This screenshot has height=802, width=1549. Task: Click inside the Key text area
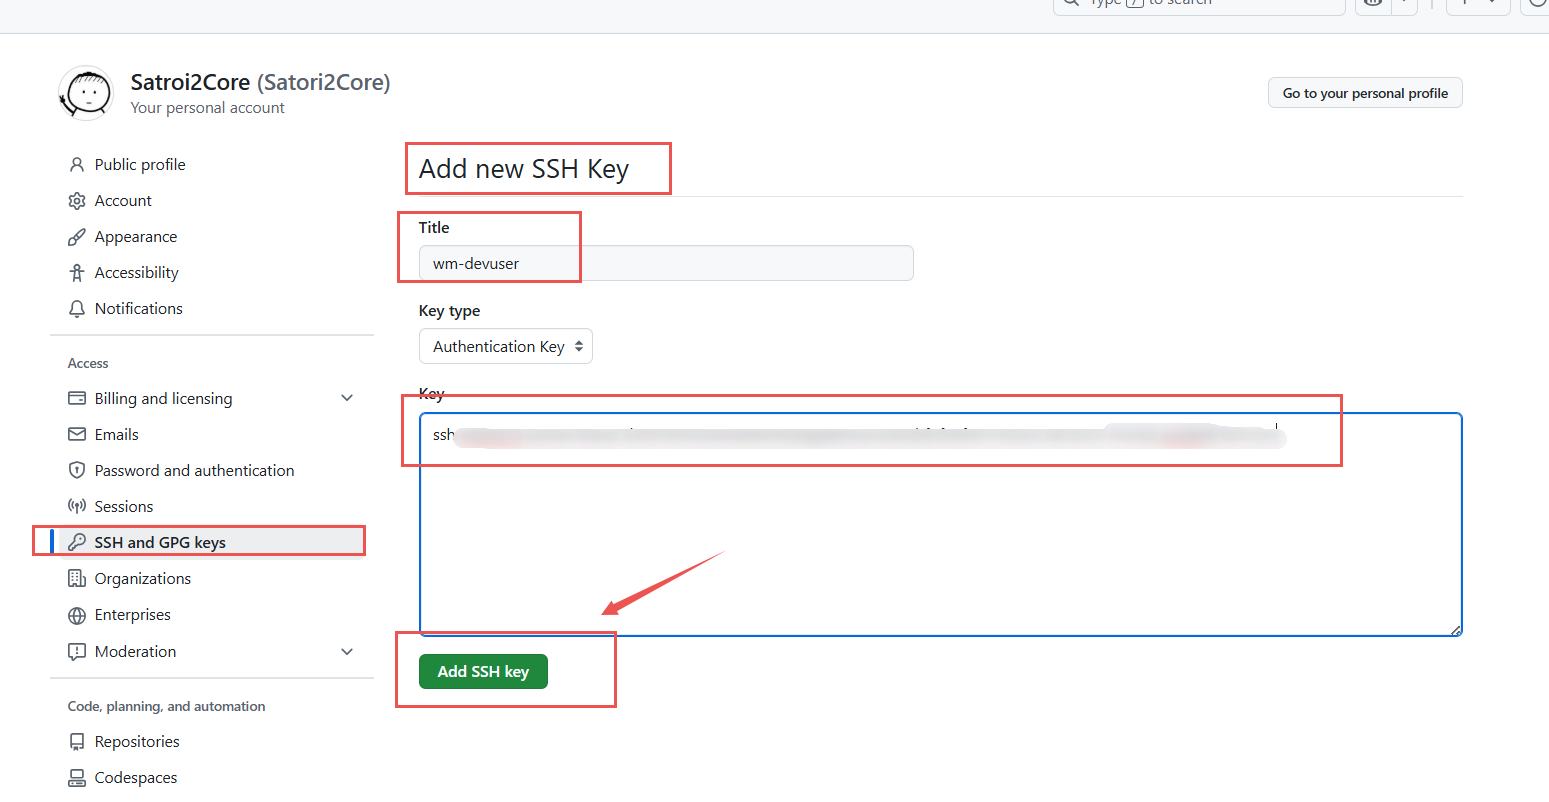(941, 525)
